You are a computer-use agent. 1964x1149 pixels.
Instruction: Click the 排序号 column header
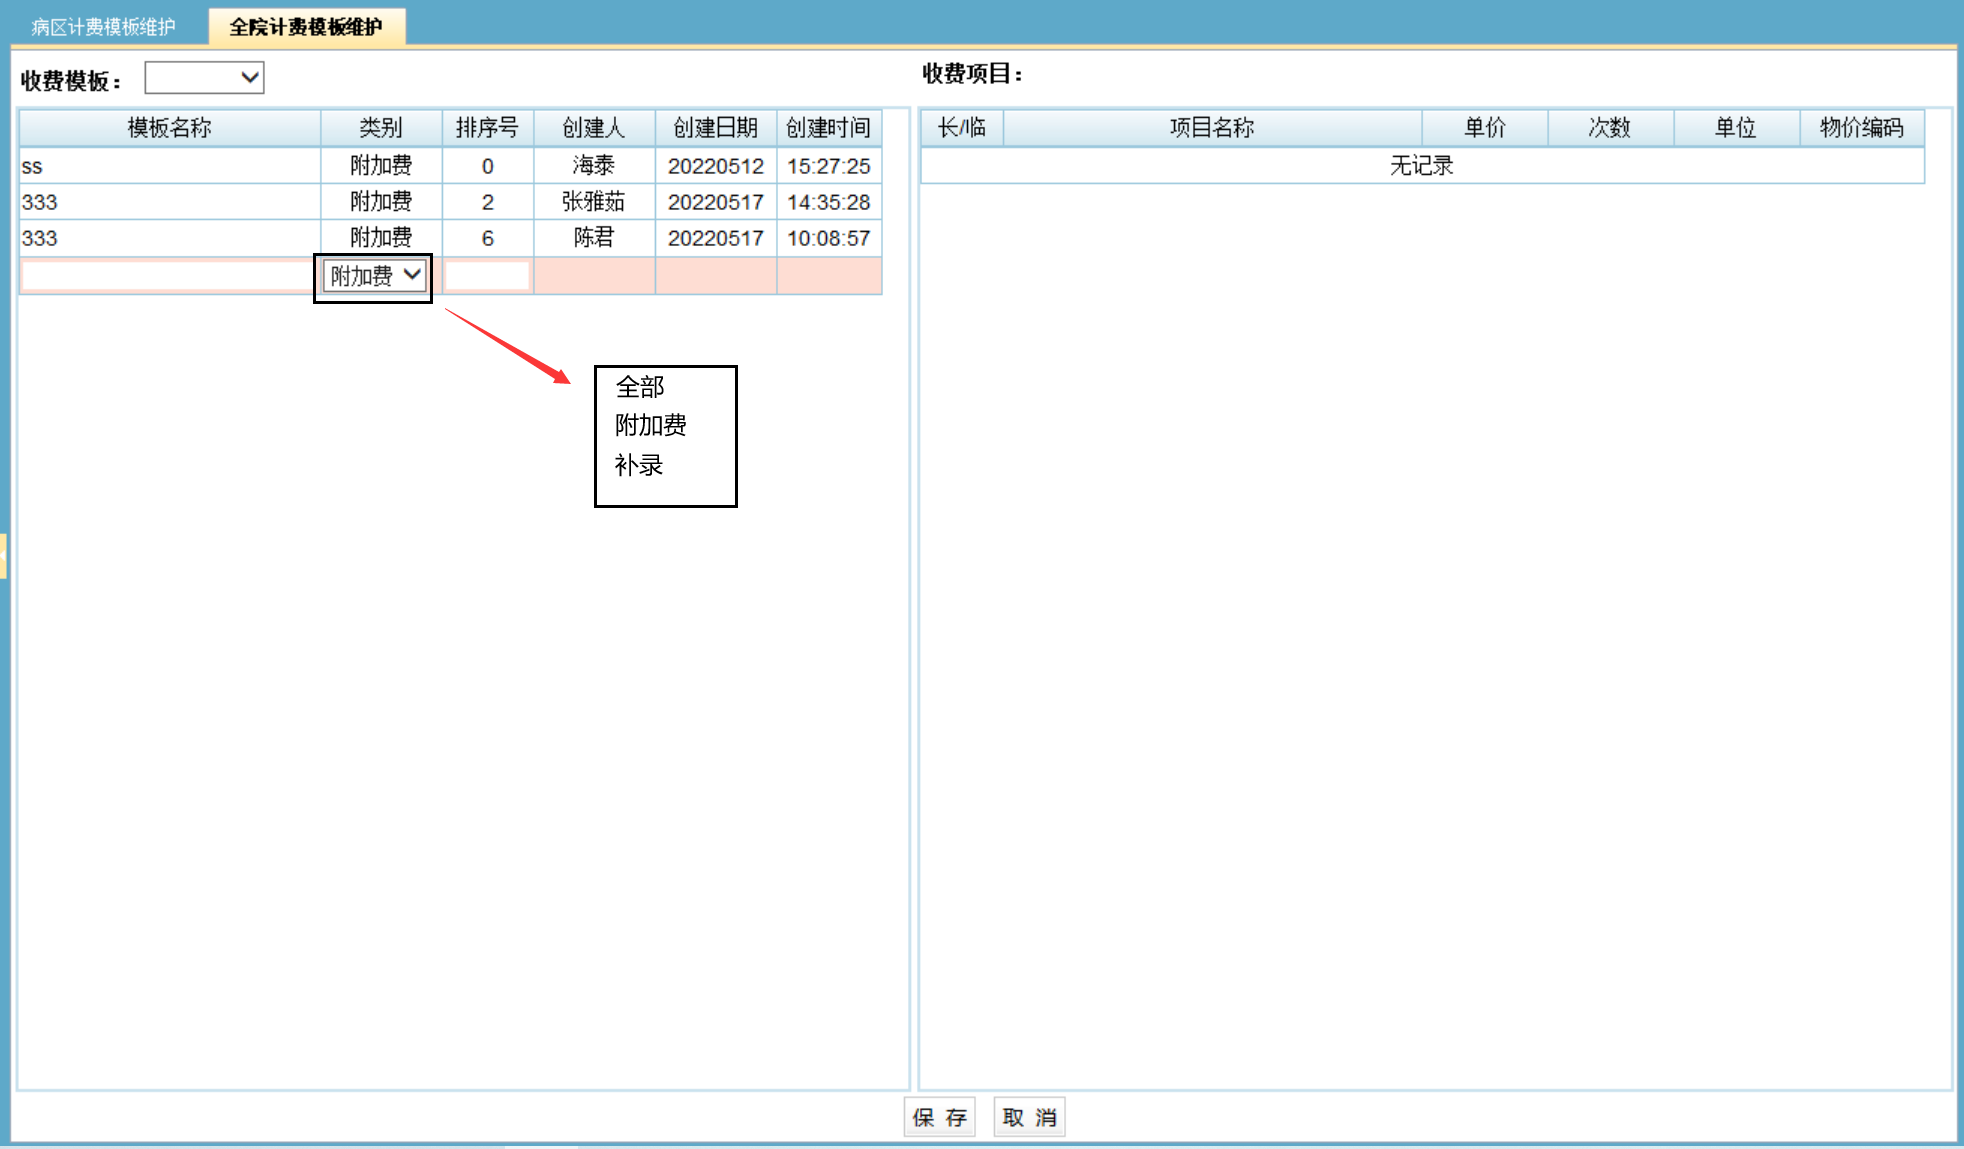[487, 128]
